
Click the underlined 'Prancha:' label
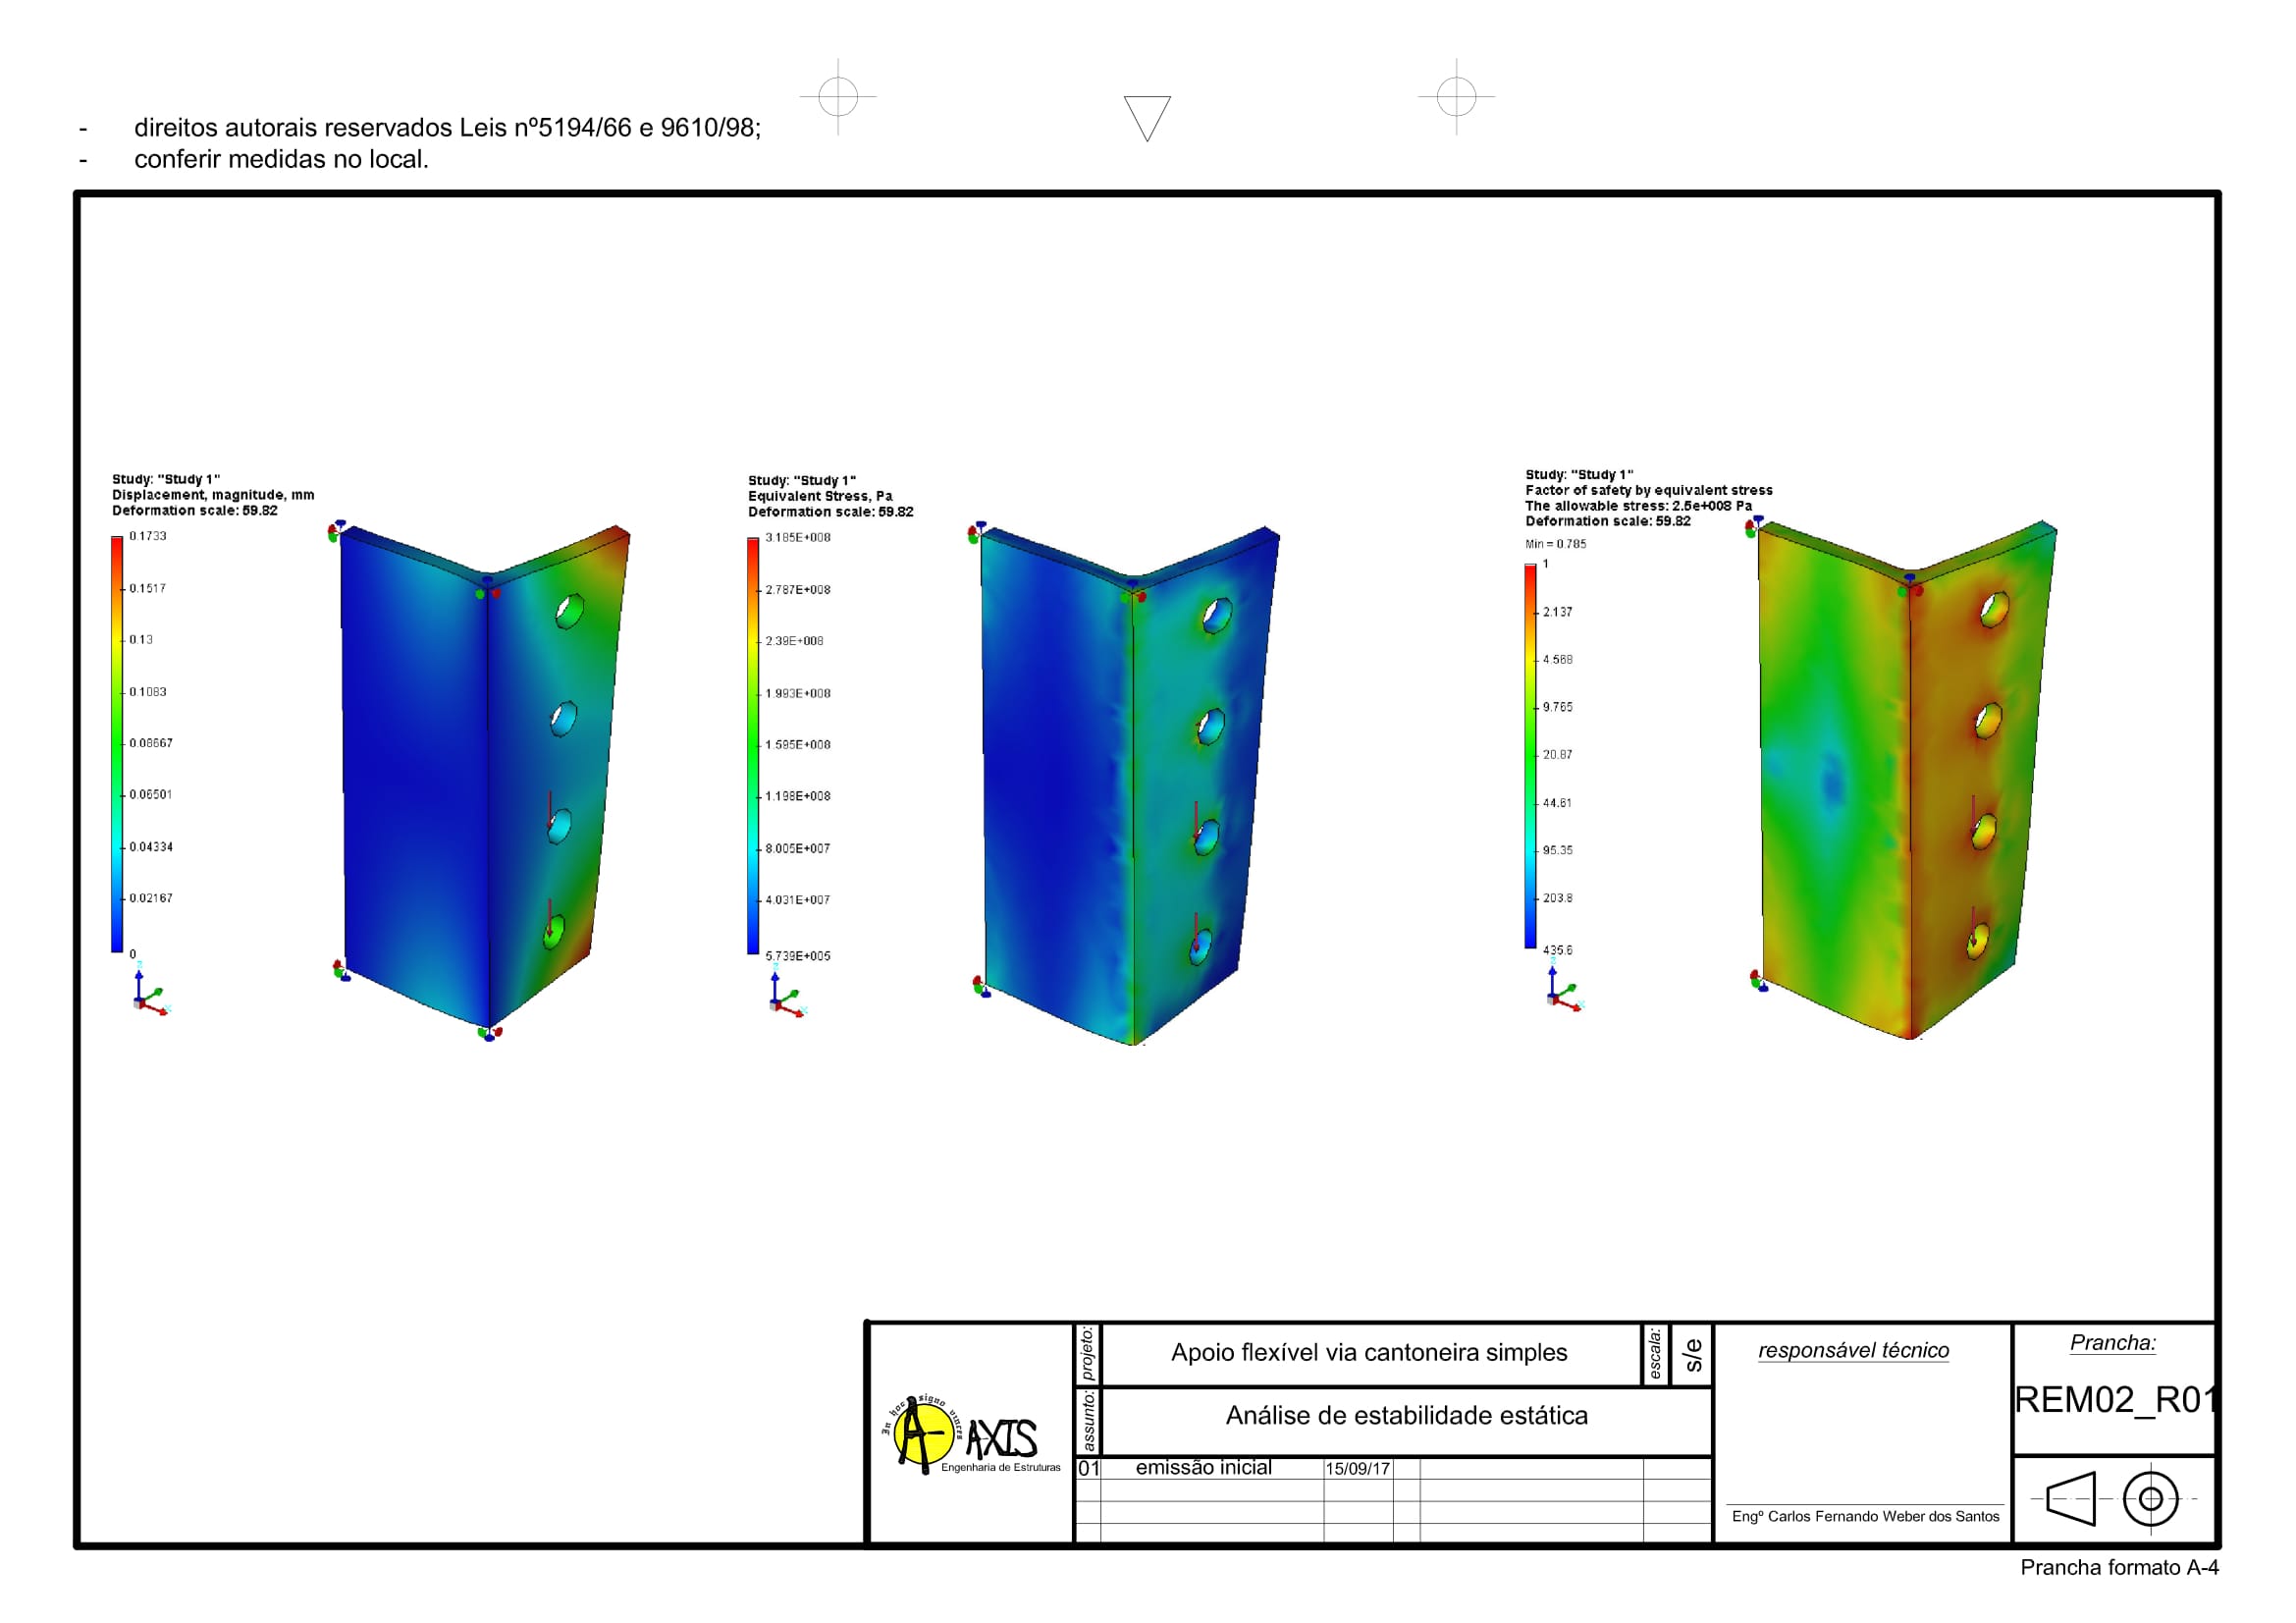(x=2112, y=1342)
